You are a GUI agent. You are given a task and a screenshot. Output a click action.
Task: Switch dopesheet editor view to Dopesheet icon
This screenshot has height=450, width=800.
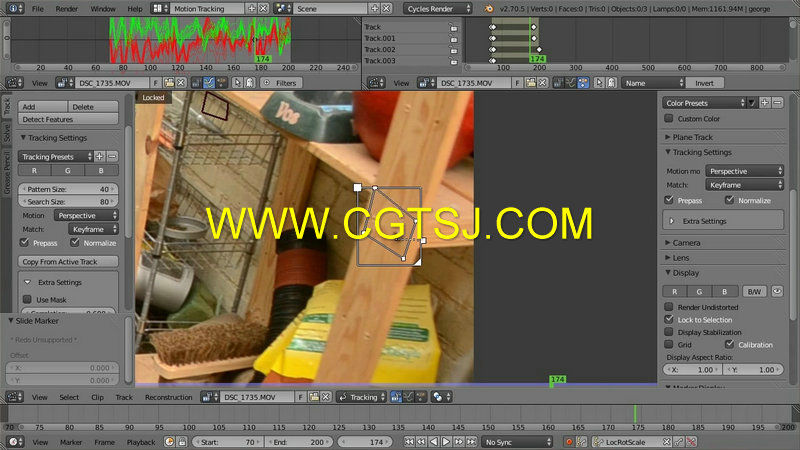583,83
